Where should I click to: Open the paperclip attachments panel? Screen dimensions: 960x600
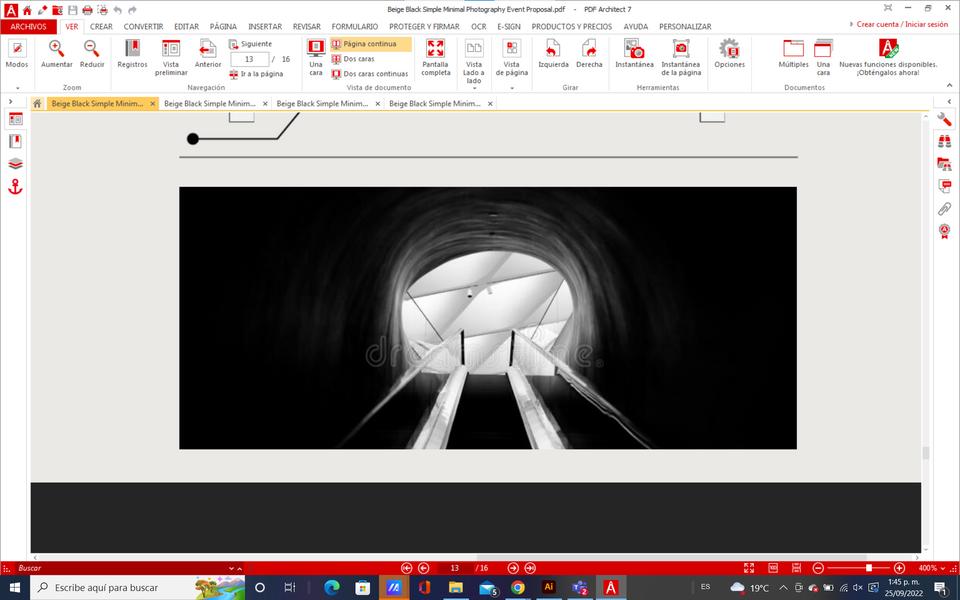[944, 209]
